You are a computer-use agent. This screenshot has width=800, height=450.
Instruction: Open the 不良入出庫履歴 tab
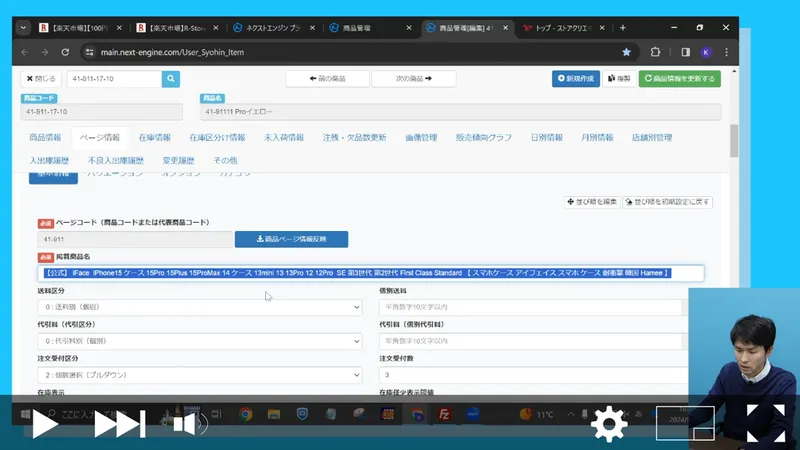point(116,160)
